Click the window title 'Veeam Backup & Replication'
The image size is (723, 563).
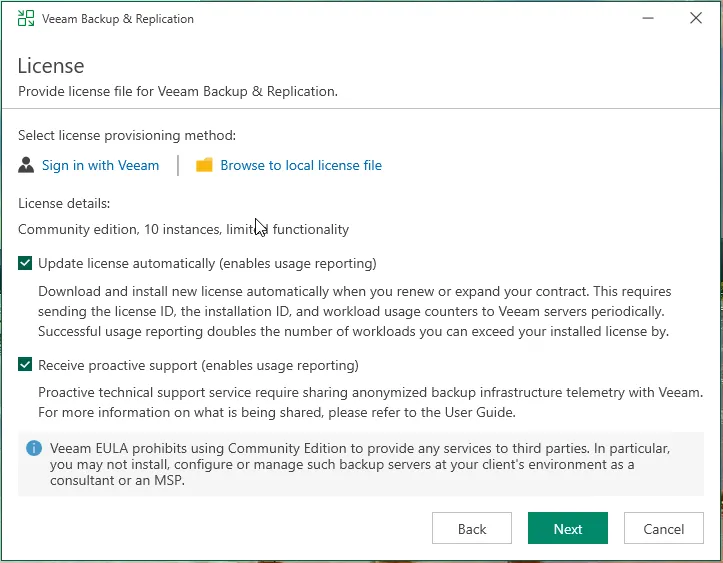click(x=118, y=19)
